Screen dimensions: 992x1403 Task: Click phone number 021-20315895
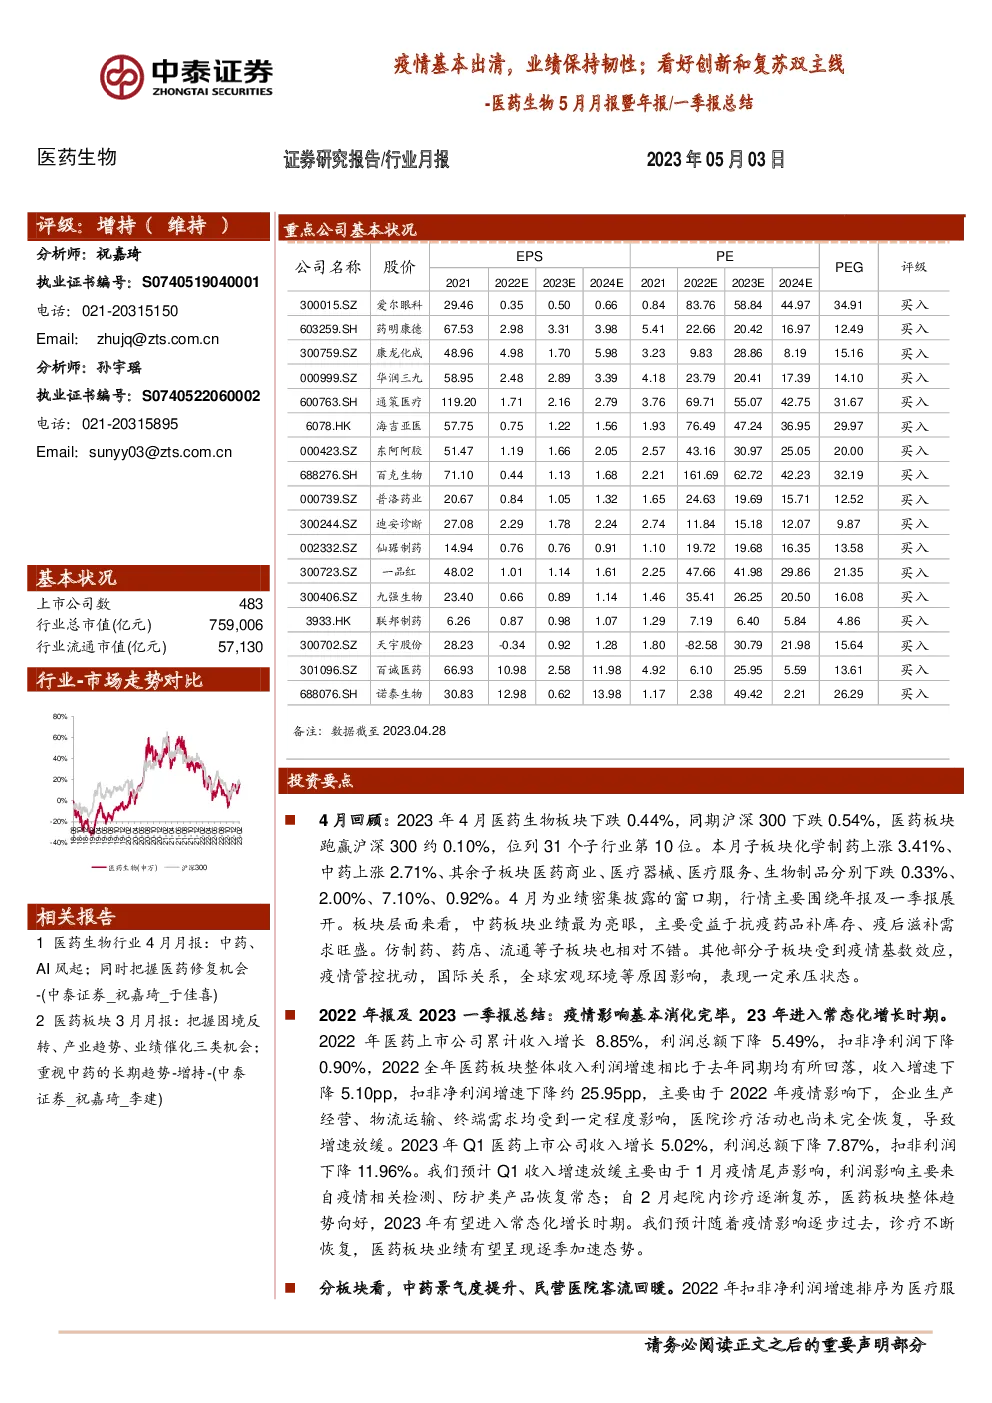click(130, 424)
